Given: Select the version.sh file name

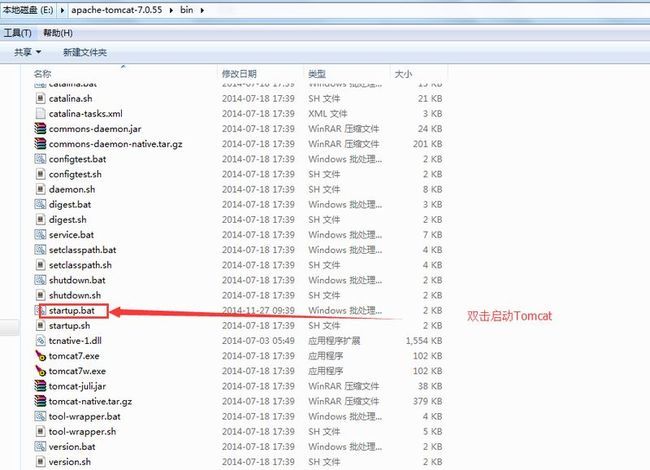Looking at the screenshot, I should click(70, 462).
